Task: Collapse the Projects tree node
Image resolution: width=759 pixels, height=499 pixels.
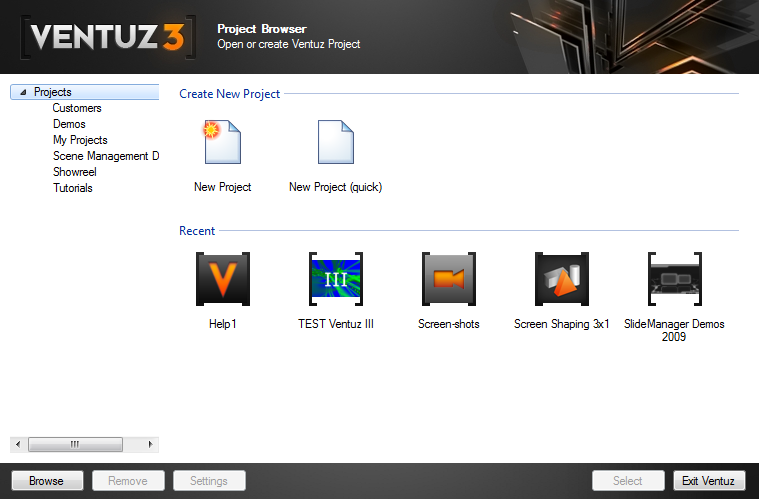Action: point(23,93)
